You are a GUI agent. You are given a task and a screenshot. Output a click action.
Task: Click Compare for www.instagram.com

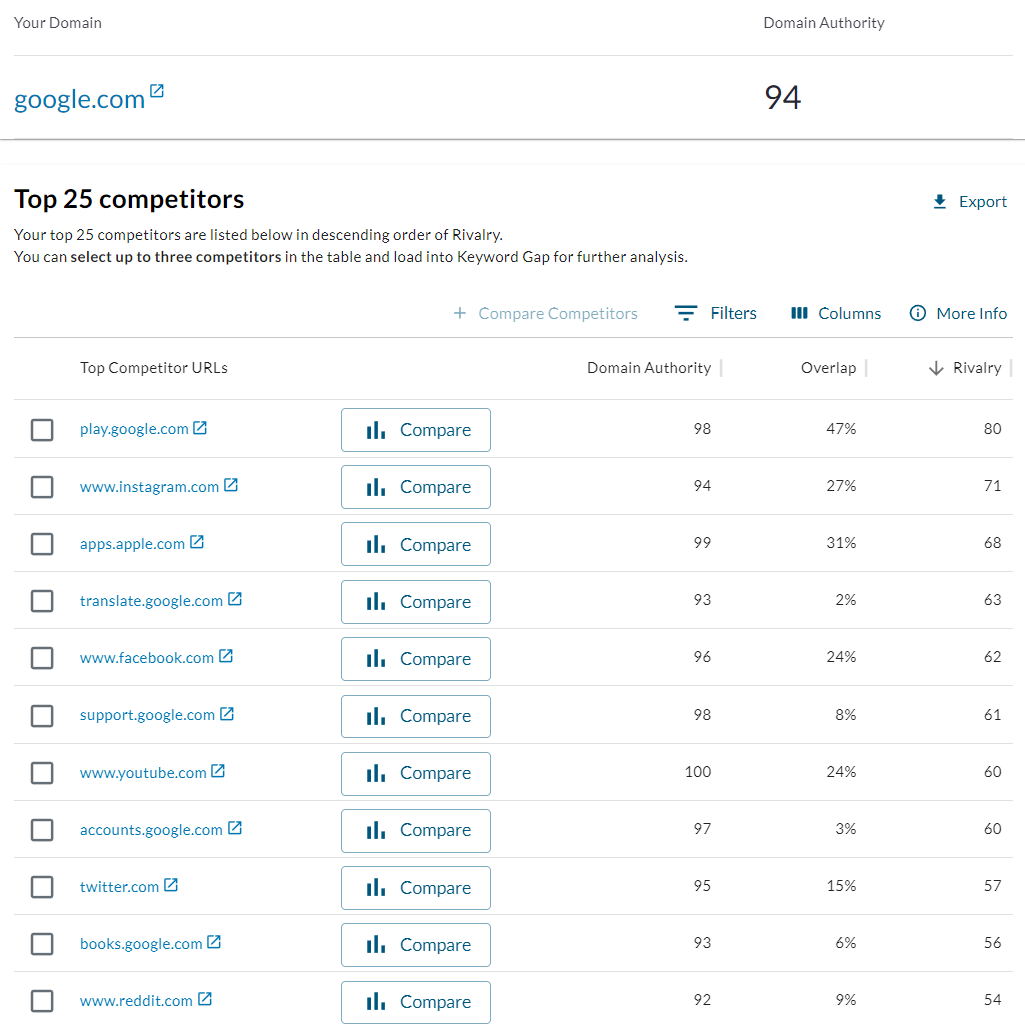[x=416, y=487]
